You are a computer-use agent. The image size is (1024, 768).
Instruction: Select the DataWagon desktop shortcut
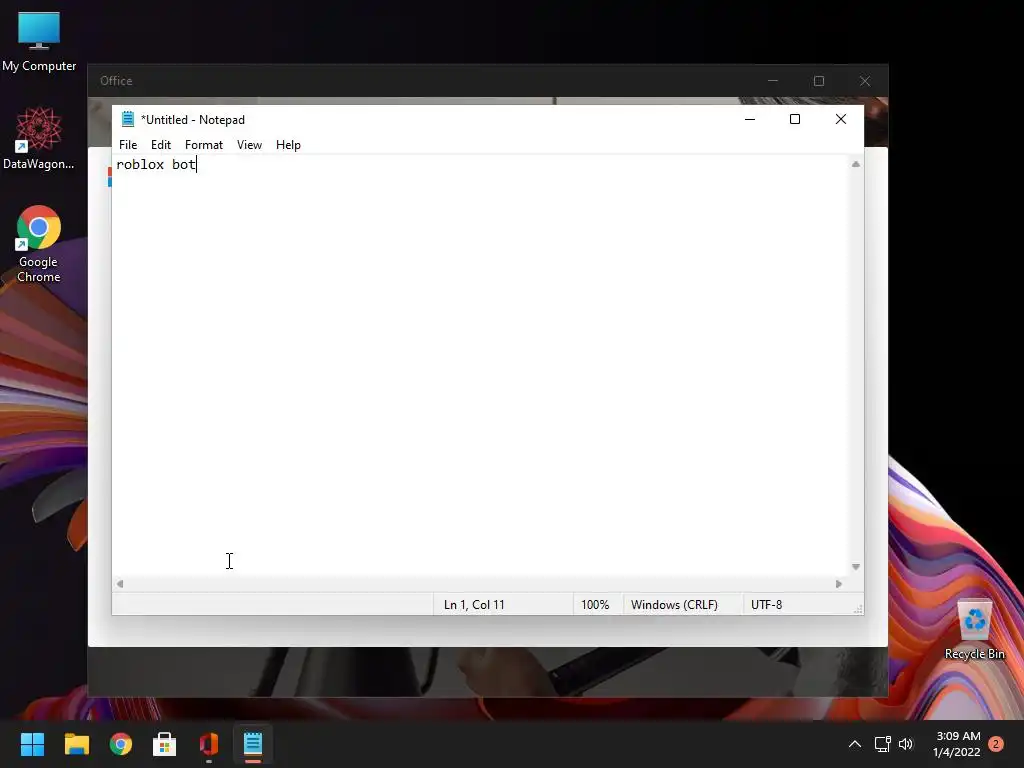pyautogui.click(x=39, y=138)
